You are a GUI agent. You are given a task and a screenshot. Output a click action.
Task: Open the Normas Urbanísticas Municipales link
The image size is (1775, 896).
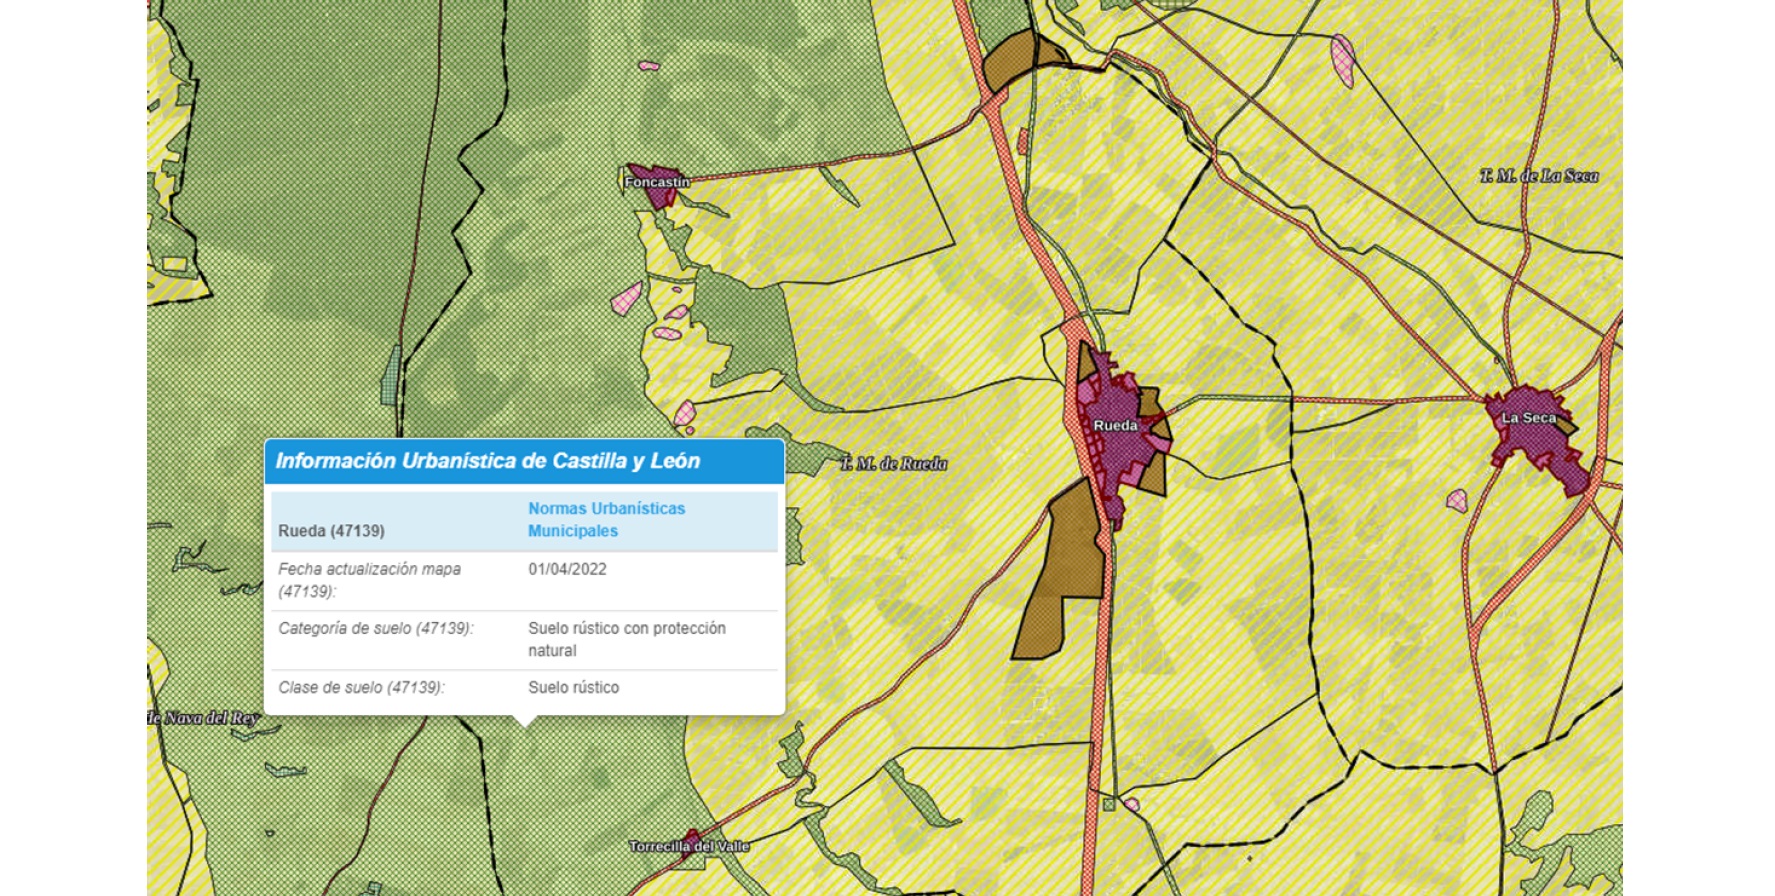(606, 519)
